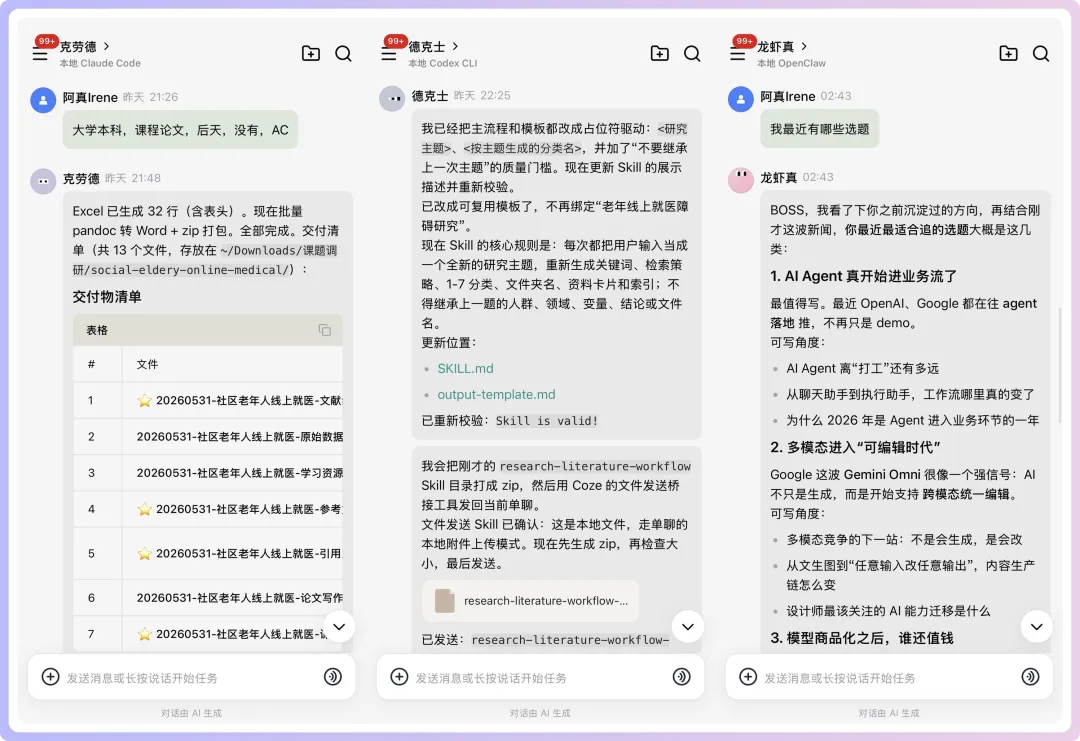The width and height of the screenshot is (1080, 741).
Task: Click user message 我最近有哪些选题
Action: click(x=820, y=129)
